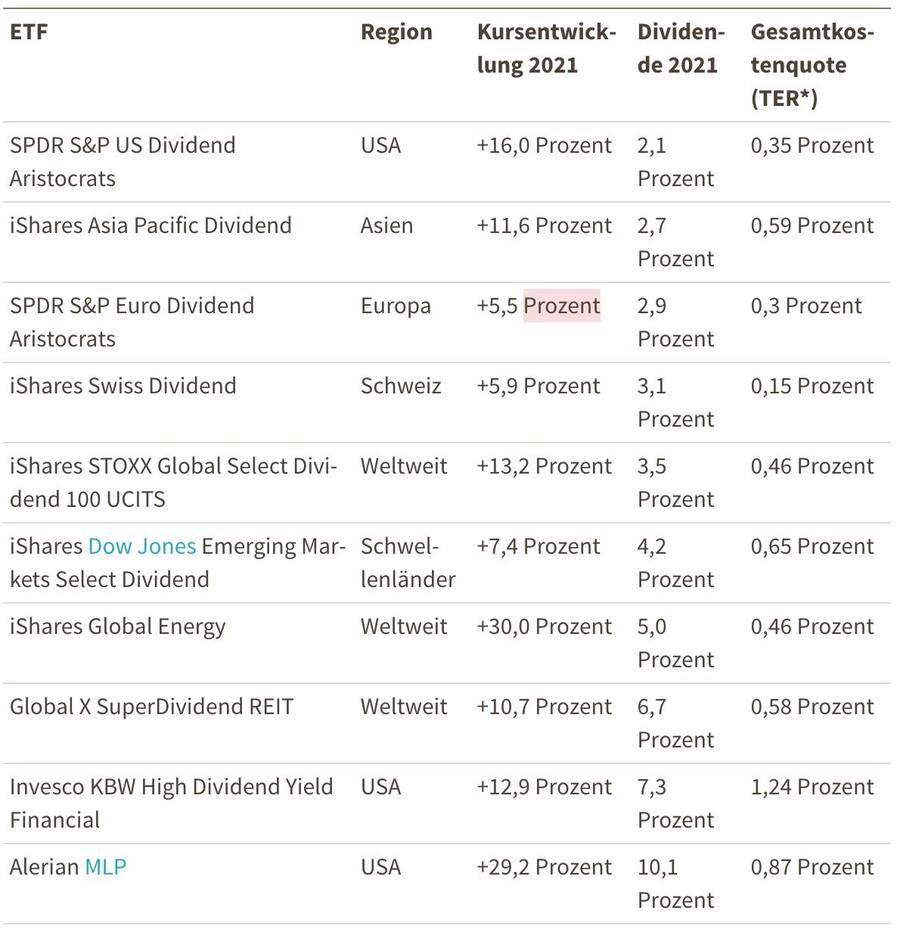This screenshot has height=929, width=900.
Task: Click the +30,0 Prozent price performance value
Action: tap(544, 627)
